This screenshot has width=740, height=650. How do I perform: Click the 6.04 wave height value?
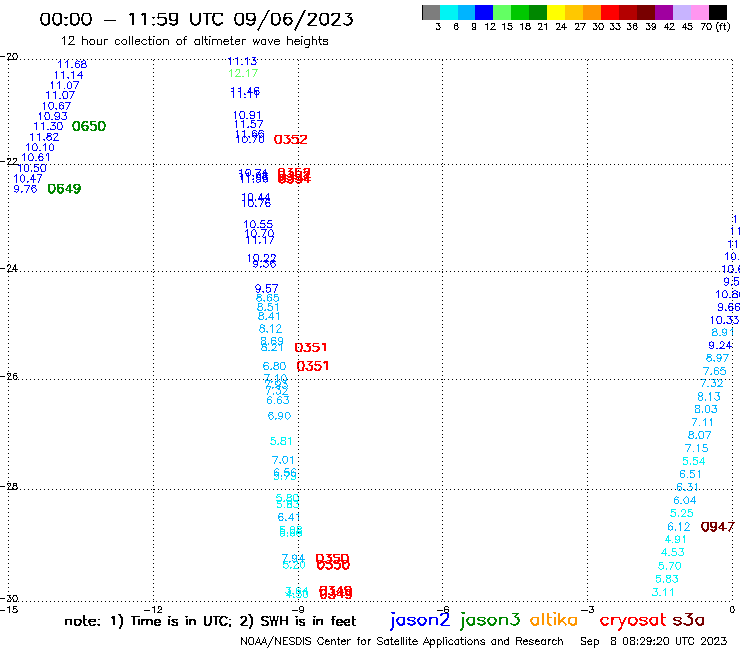(685, 500)
